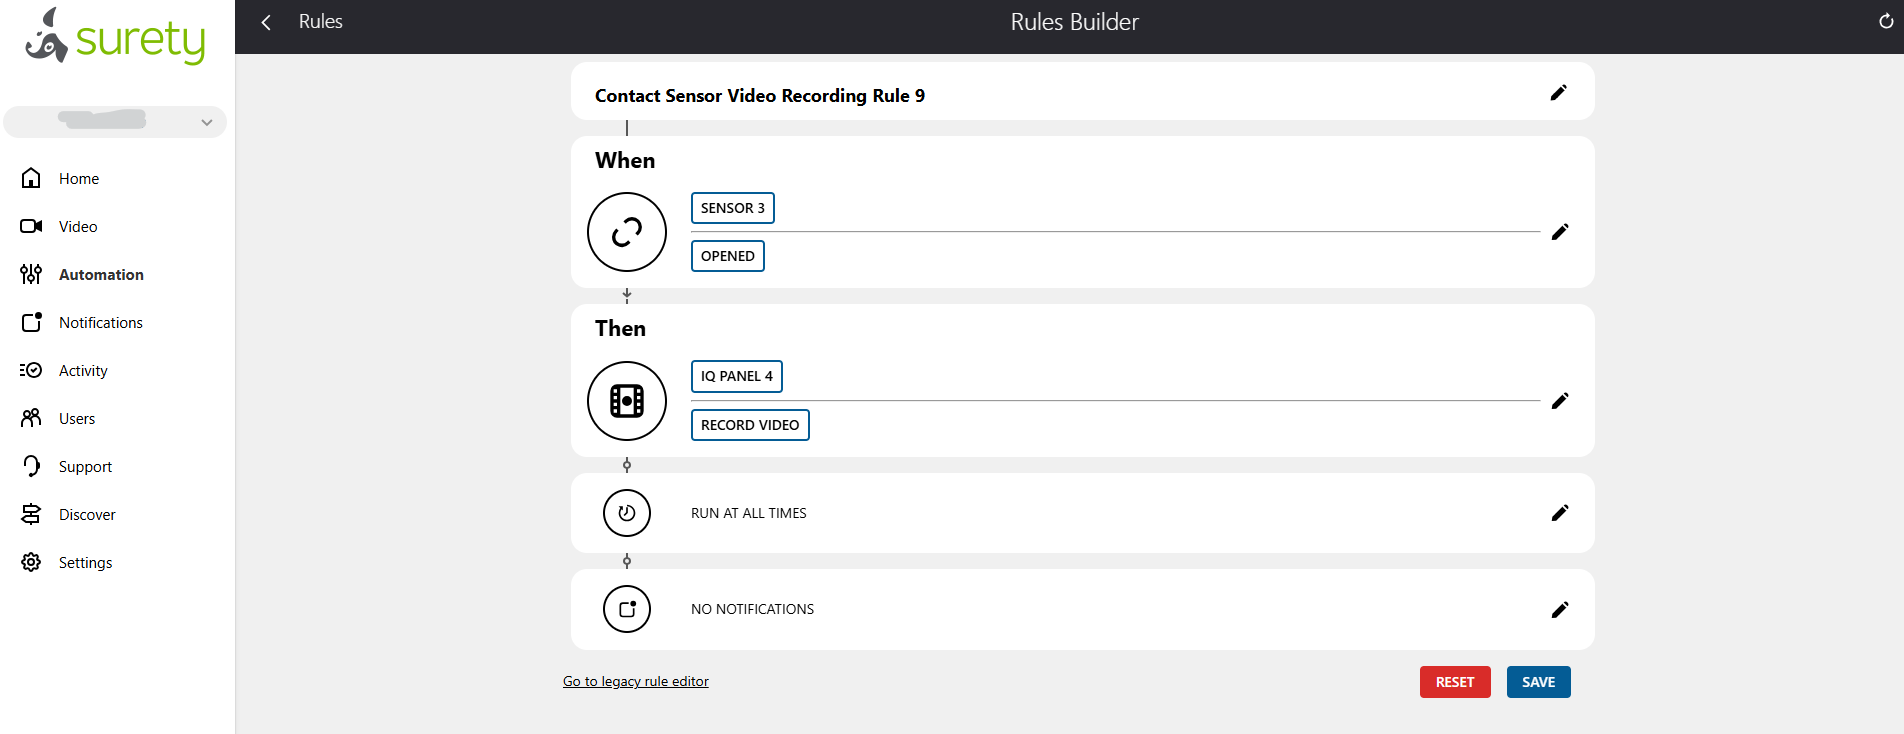Open Settings from the sidebar
This screenshot has height=734, width=1904.
(x=85, y=563)
